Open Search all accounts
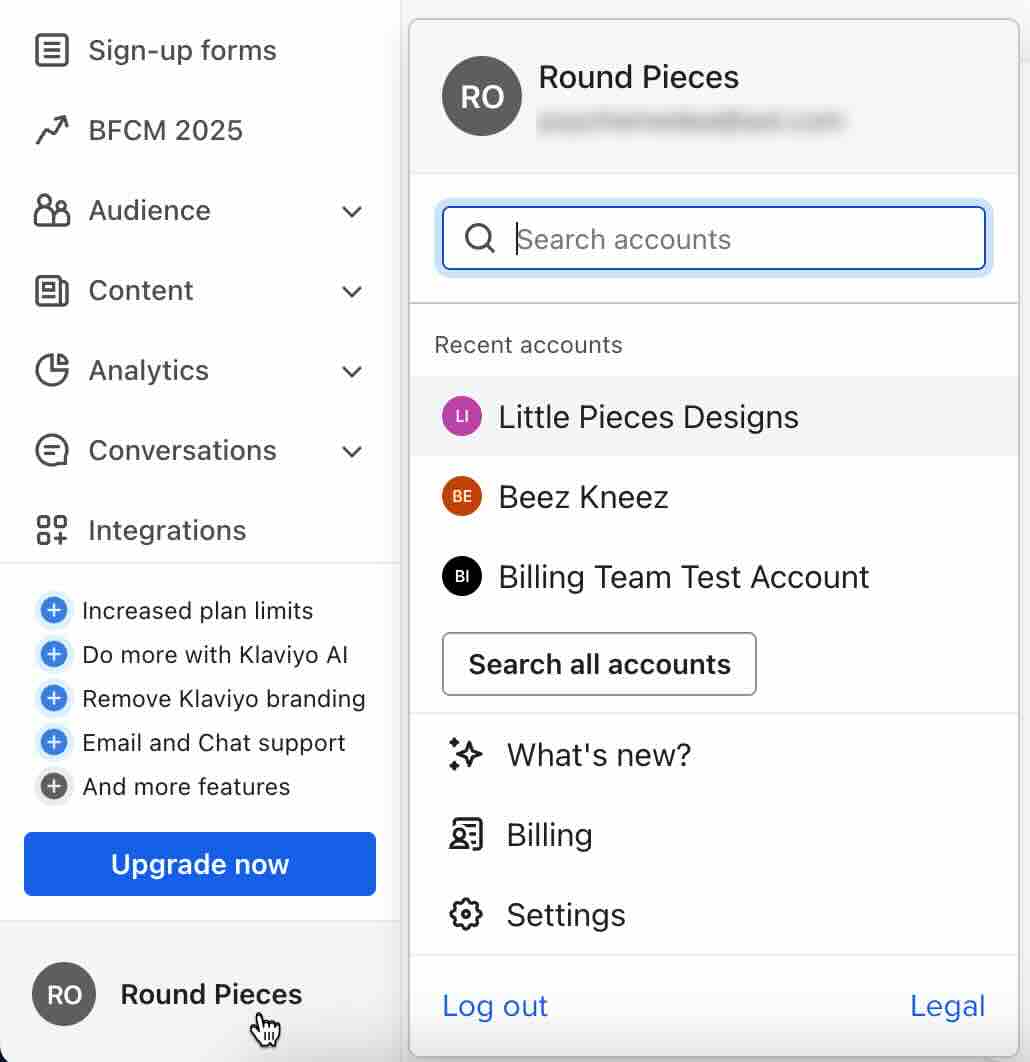Screen dimensions: 1030x1062 [x=598, y=664]
